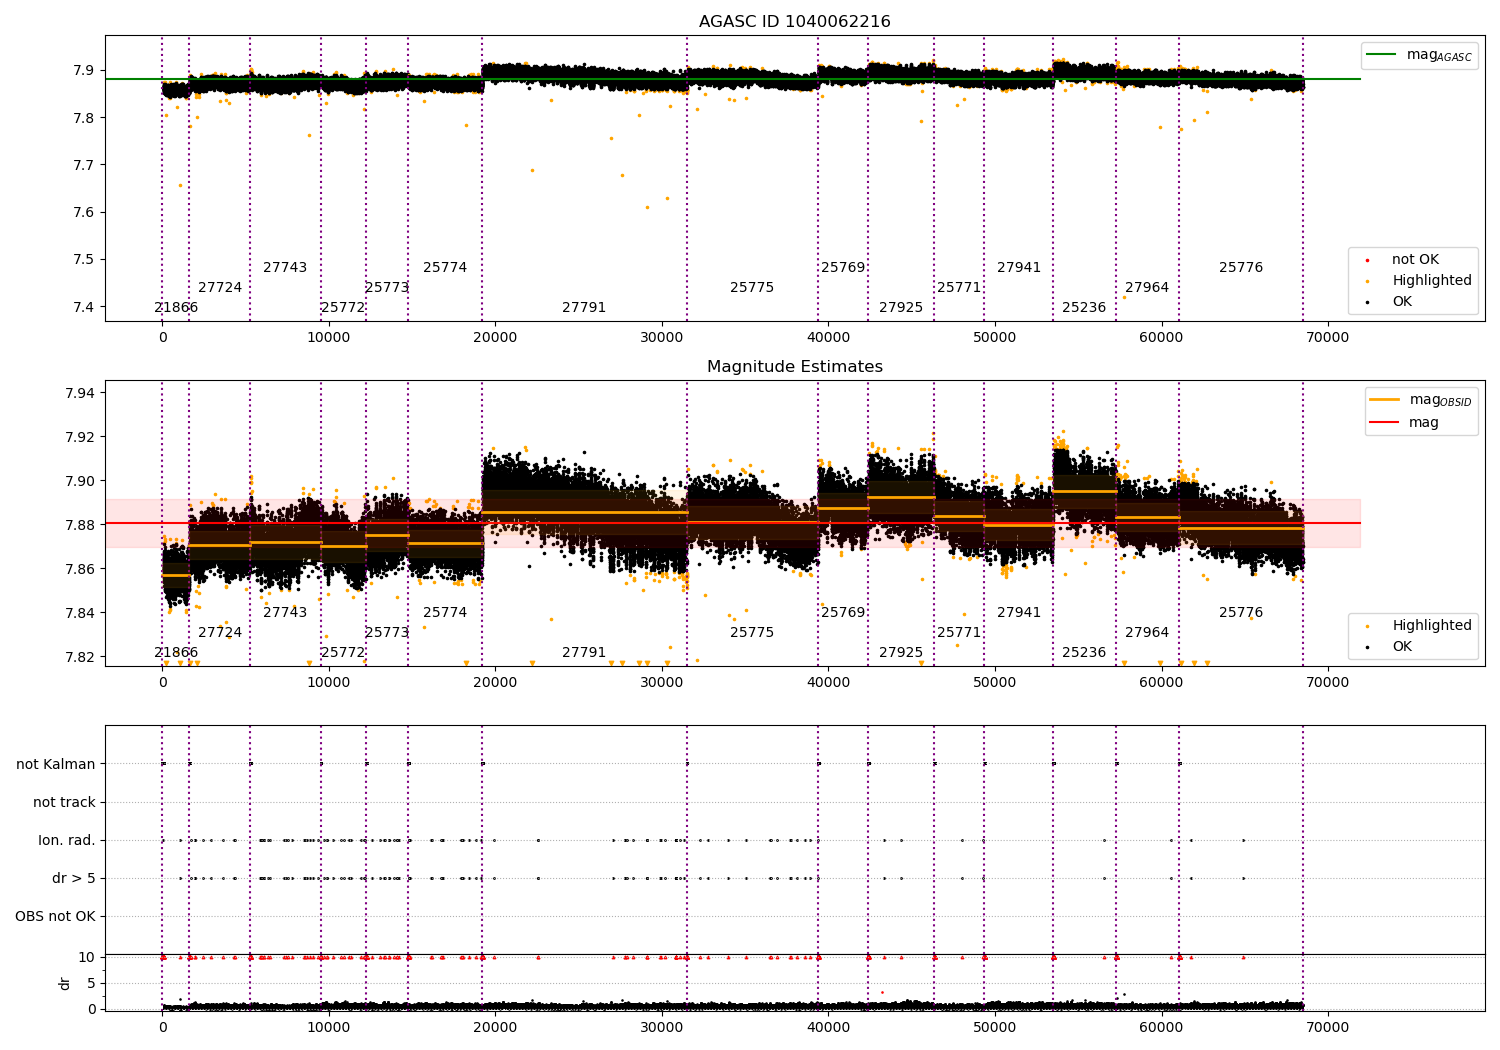The width and height of the screenshot is (1500, 1050).
Task: Click obsid 27925 in Magnitude Estimates plot
Action: 901,653
